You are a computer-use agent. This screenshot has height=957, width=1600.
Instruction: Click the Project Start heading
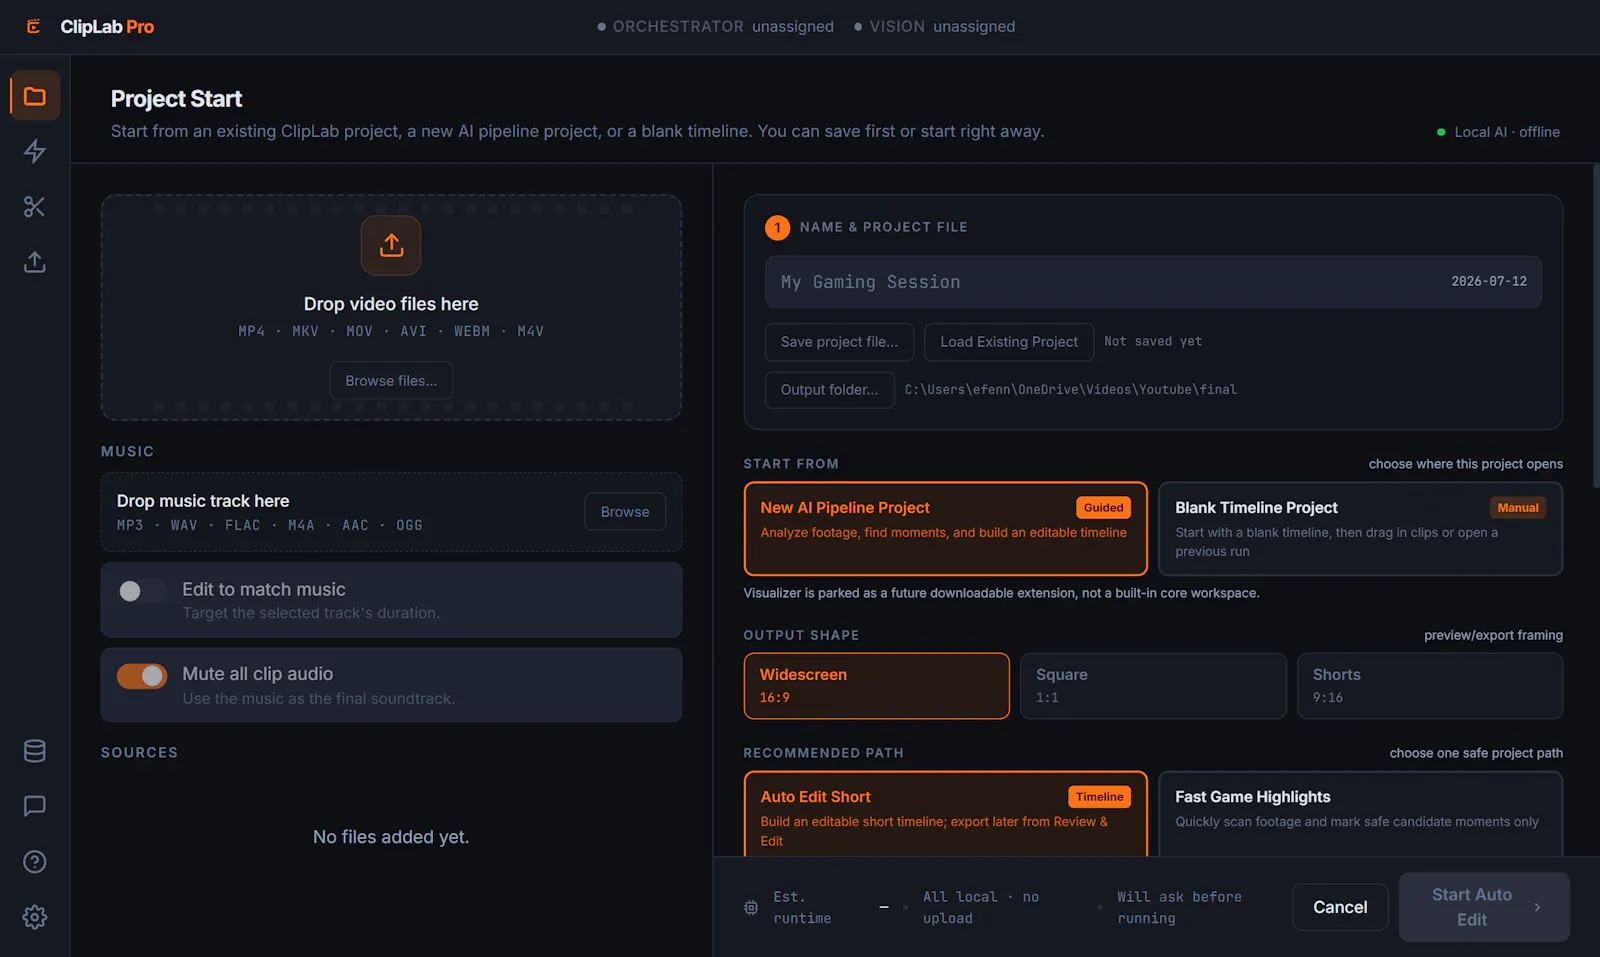pos(176,99)
